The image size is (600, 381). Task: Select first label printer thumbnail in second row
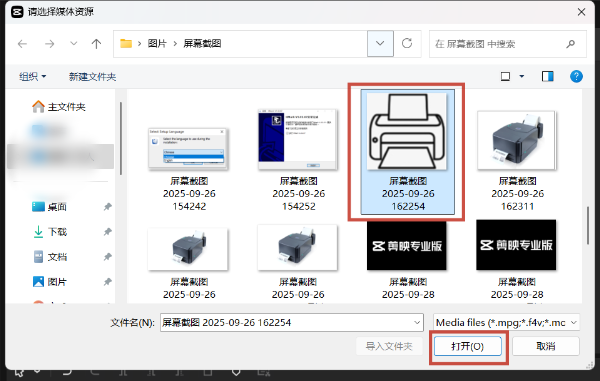188,249
